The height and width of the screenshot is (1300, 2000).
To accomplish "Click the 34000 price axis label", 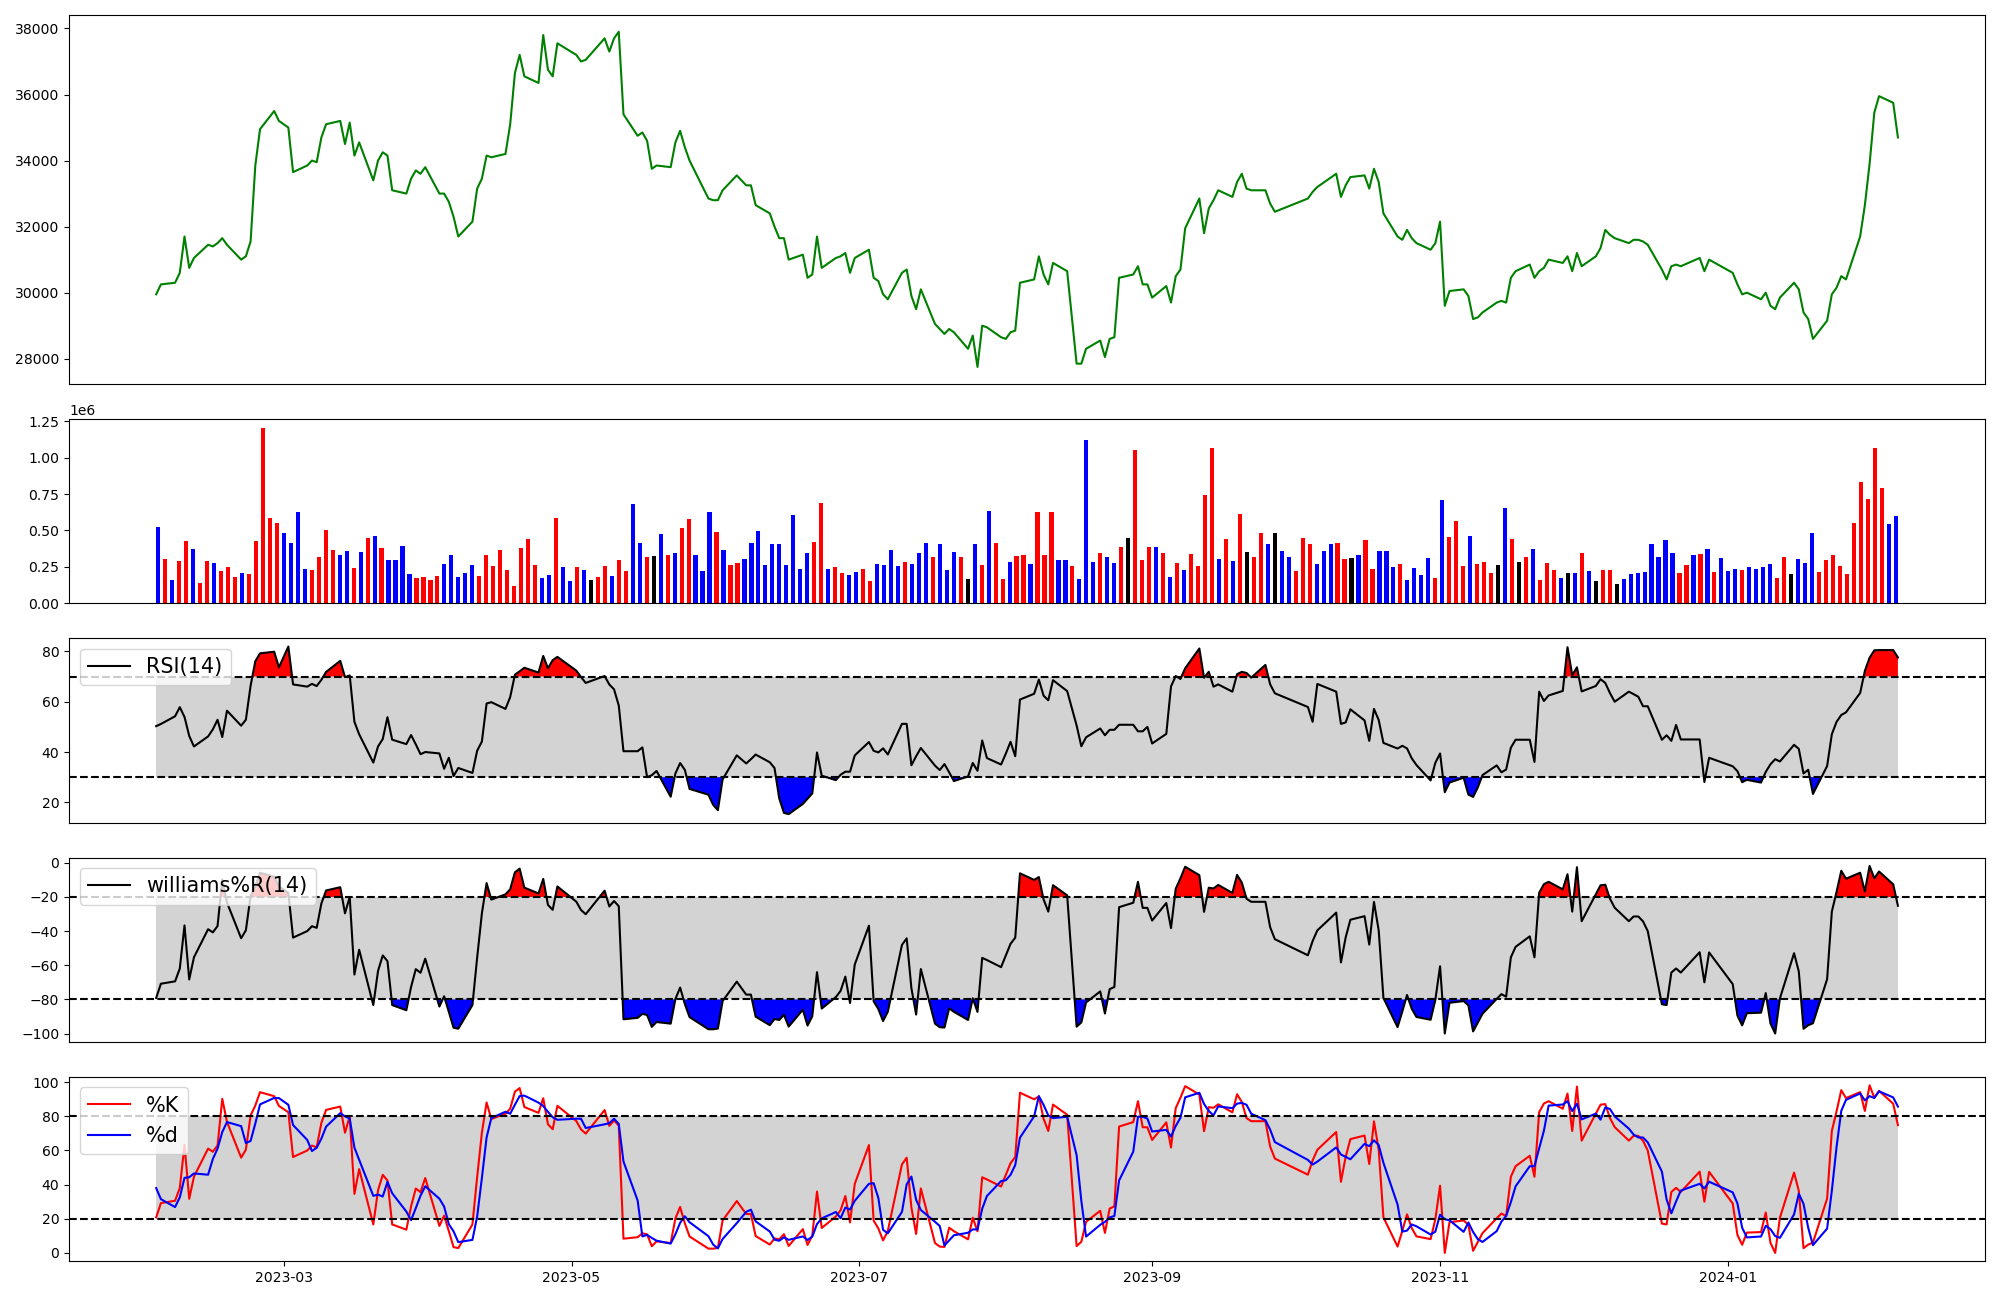I will point(36,161).
